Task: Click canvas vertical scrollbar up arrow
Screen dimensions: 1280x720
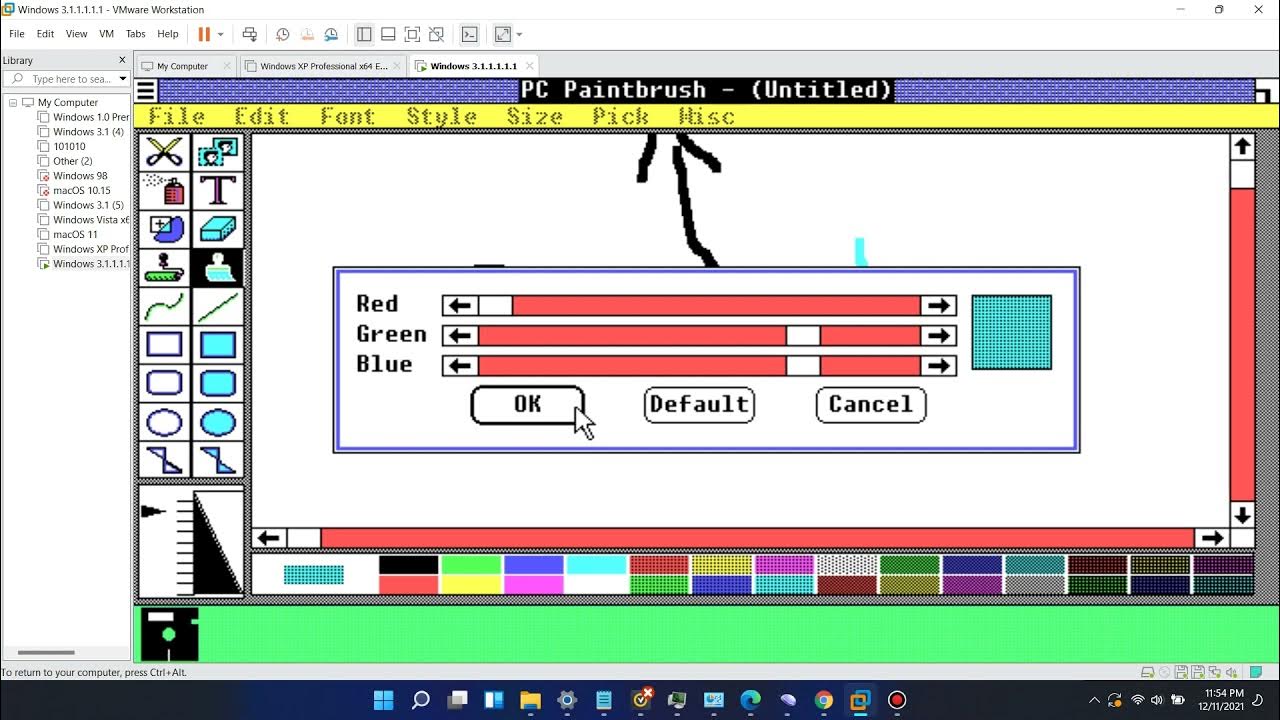Action: tap(1242, 147)
